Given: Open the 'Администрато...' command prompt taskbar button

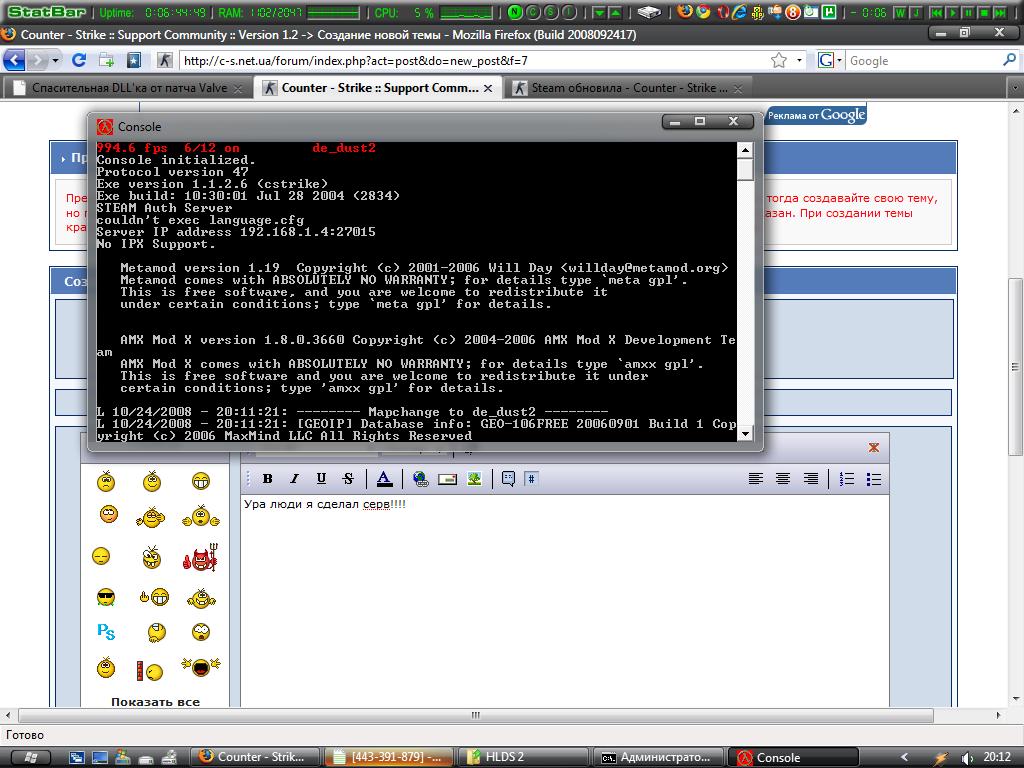Looking at the screenshot, I should pos(658,757).
